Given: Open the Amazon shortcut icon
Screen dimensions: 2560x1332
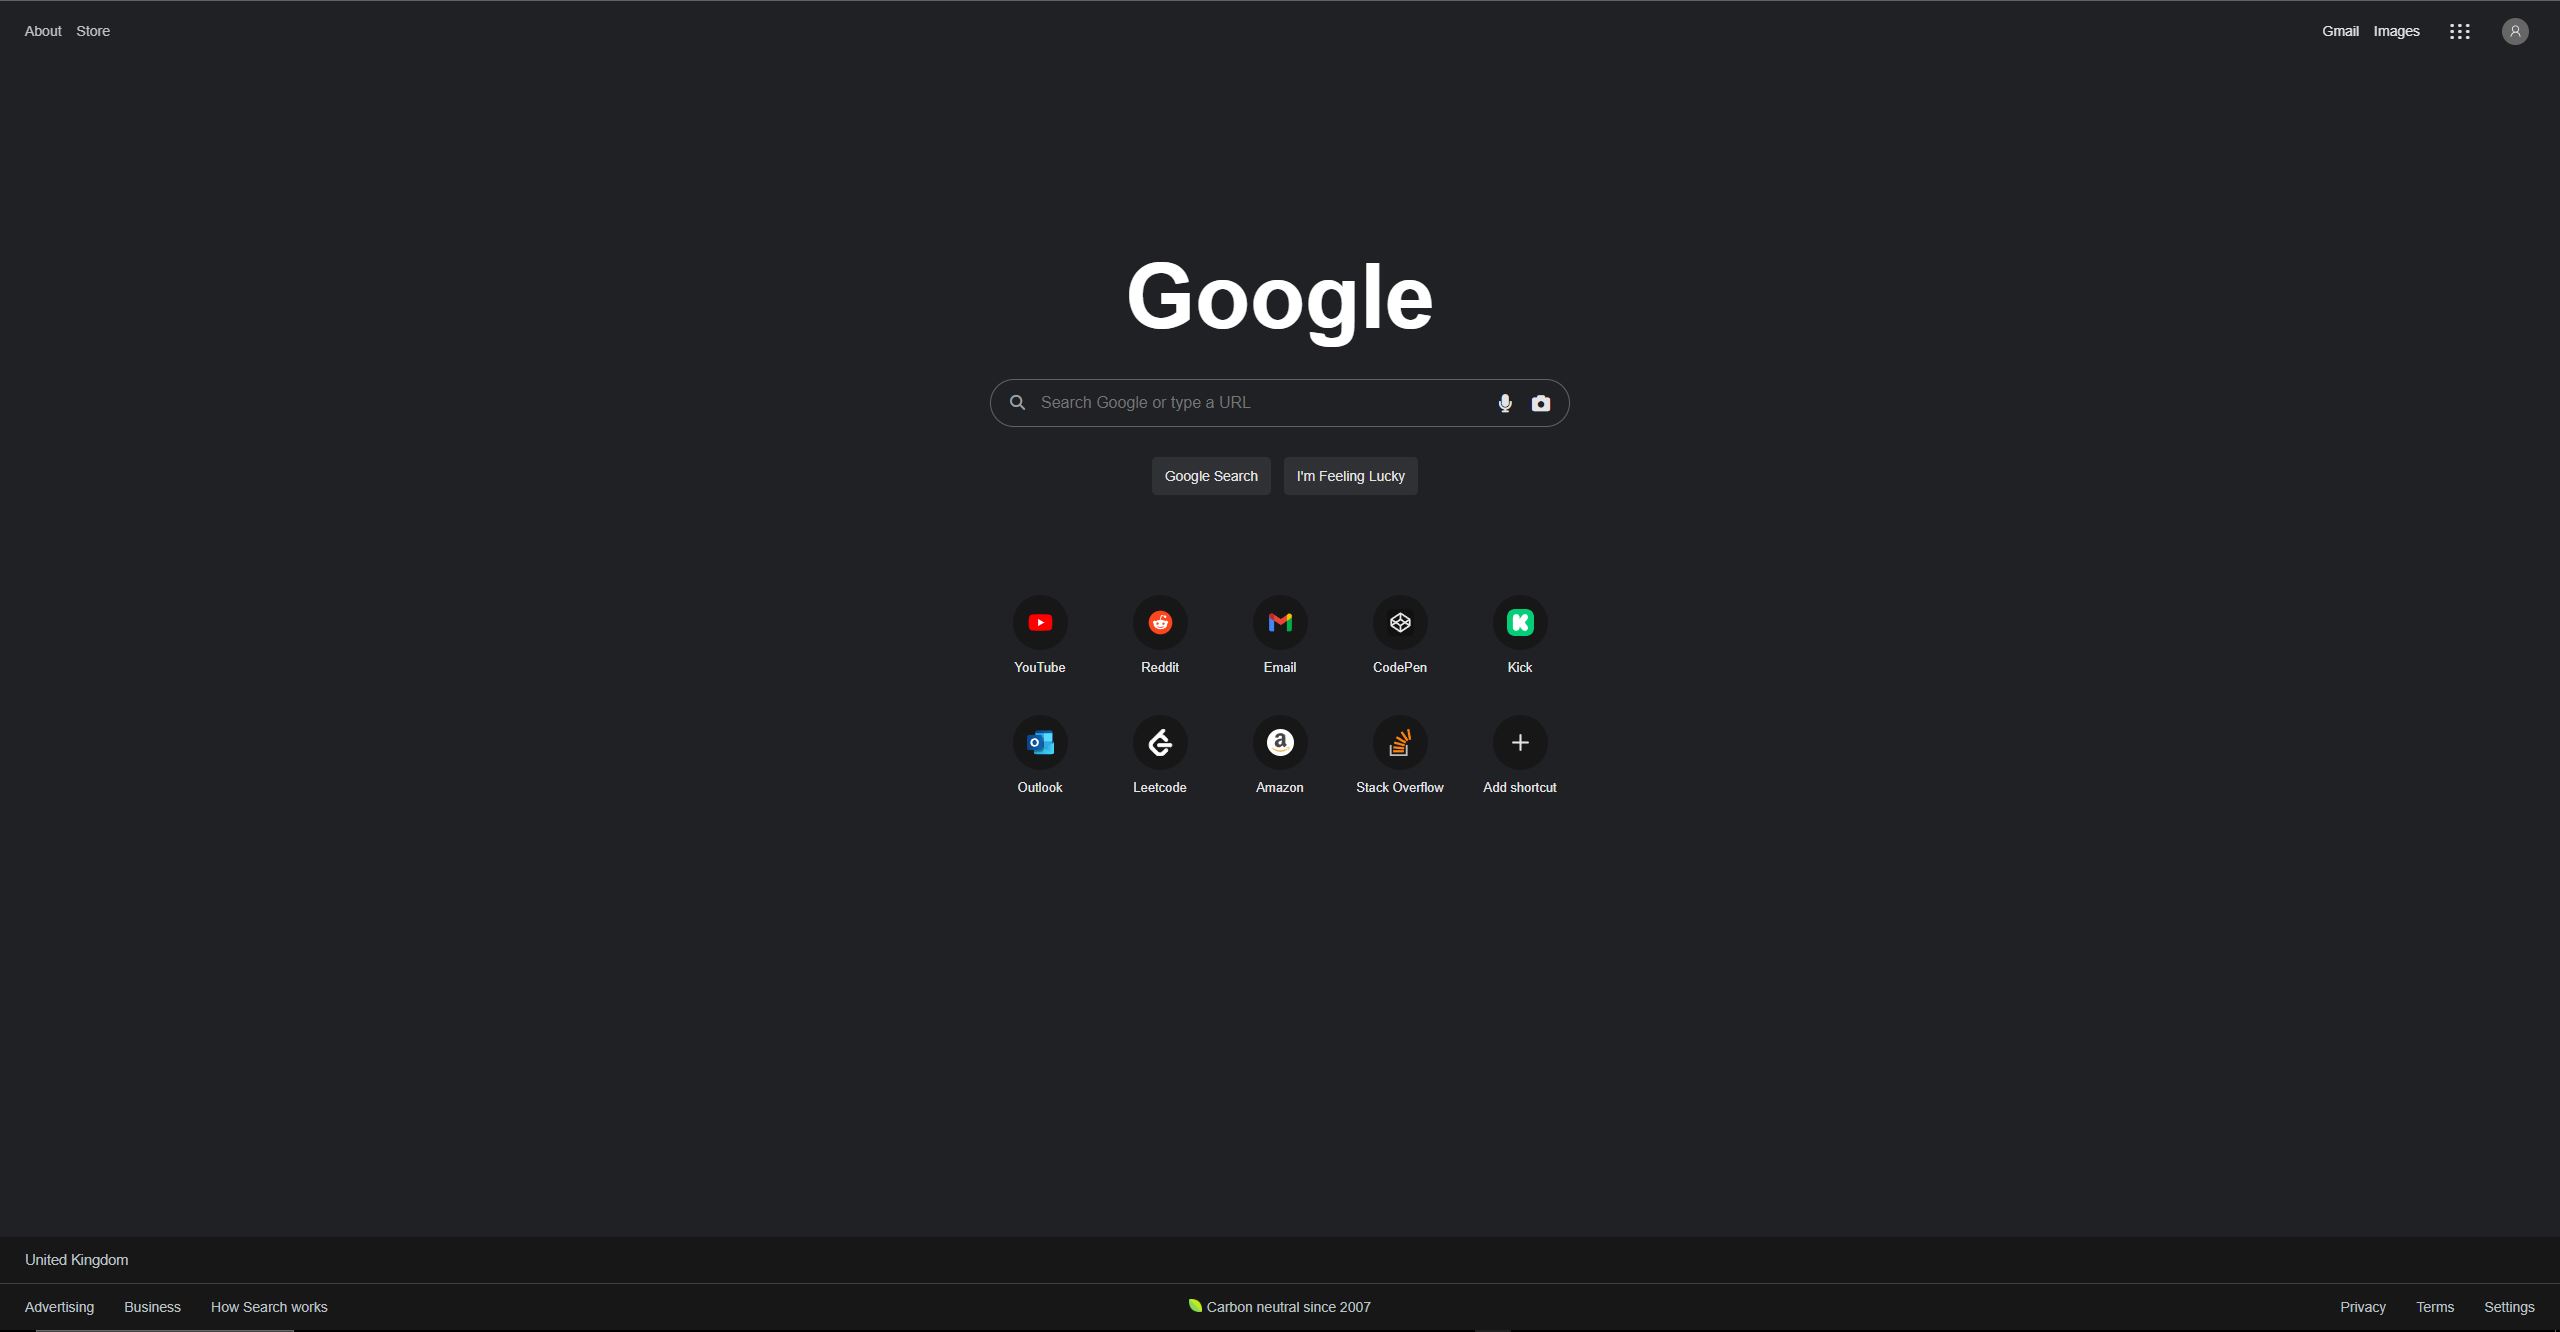Looking at the screenshot, I should click(1280, 743).
